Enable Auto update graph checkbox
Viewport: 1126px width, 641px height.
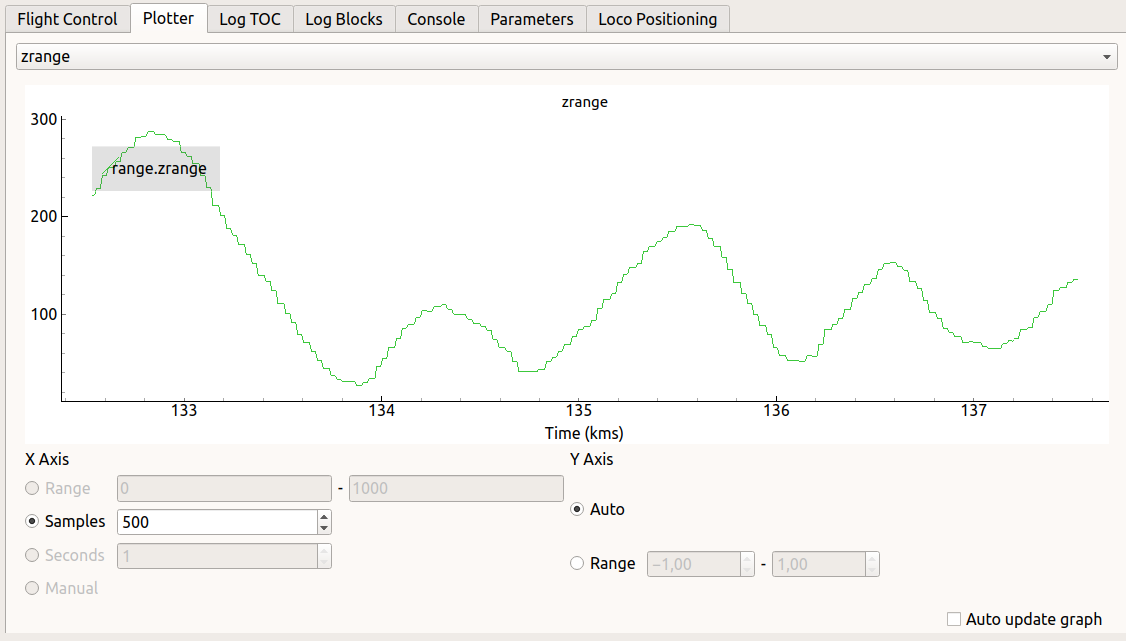click(954, 619)
